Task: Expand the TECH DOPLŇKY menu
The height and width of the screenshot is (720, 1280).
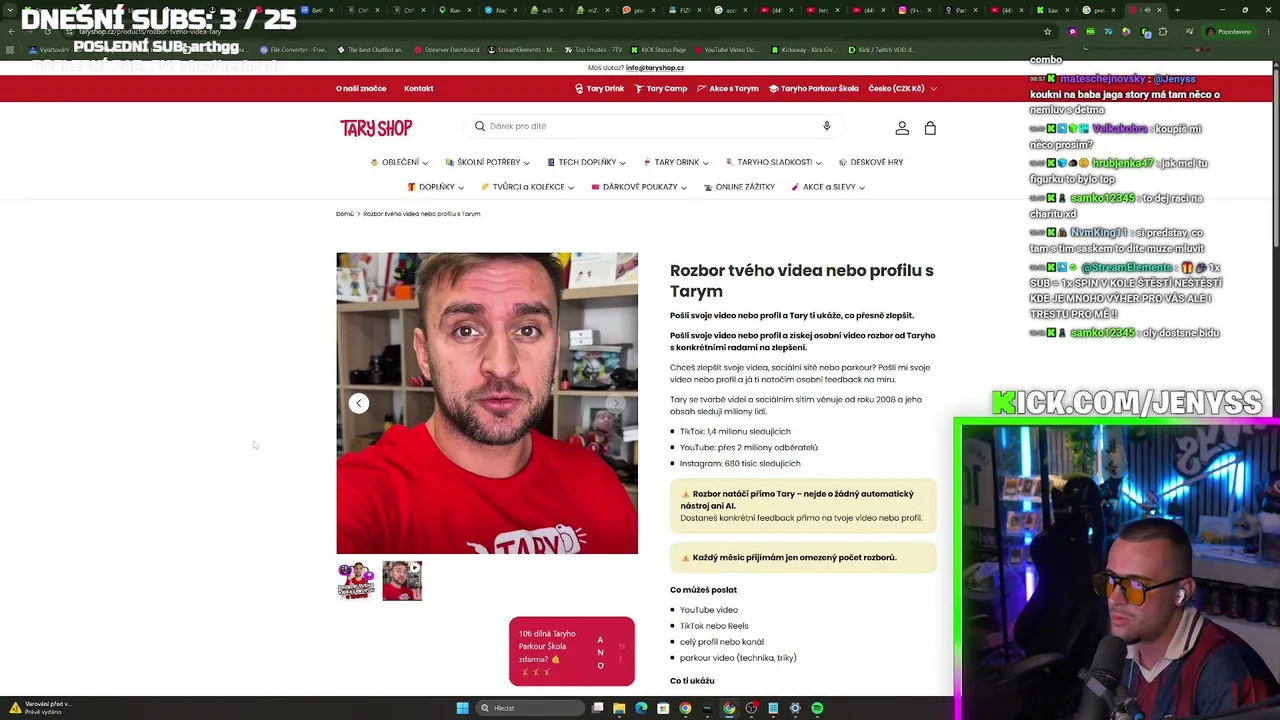Action: coord(586,162)
